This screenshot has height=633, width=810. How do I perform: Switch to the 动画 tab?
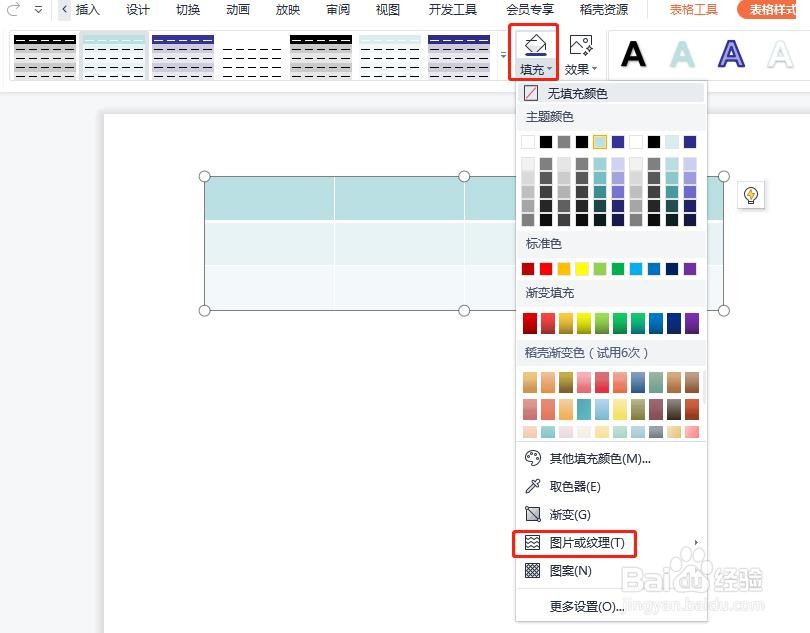[238, 9]
